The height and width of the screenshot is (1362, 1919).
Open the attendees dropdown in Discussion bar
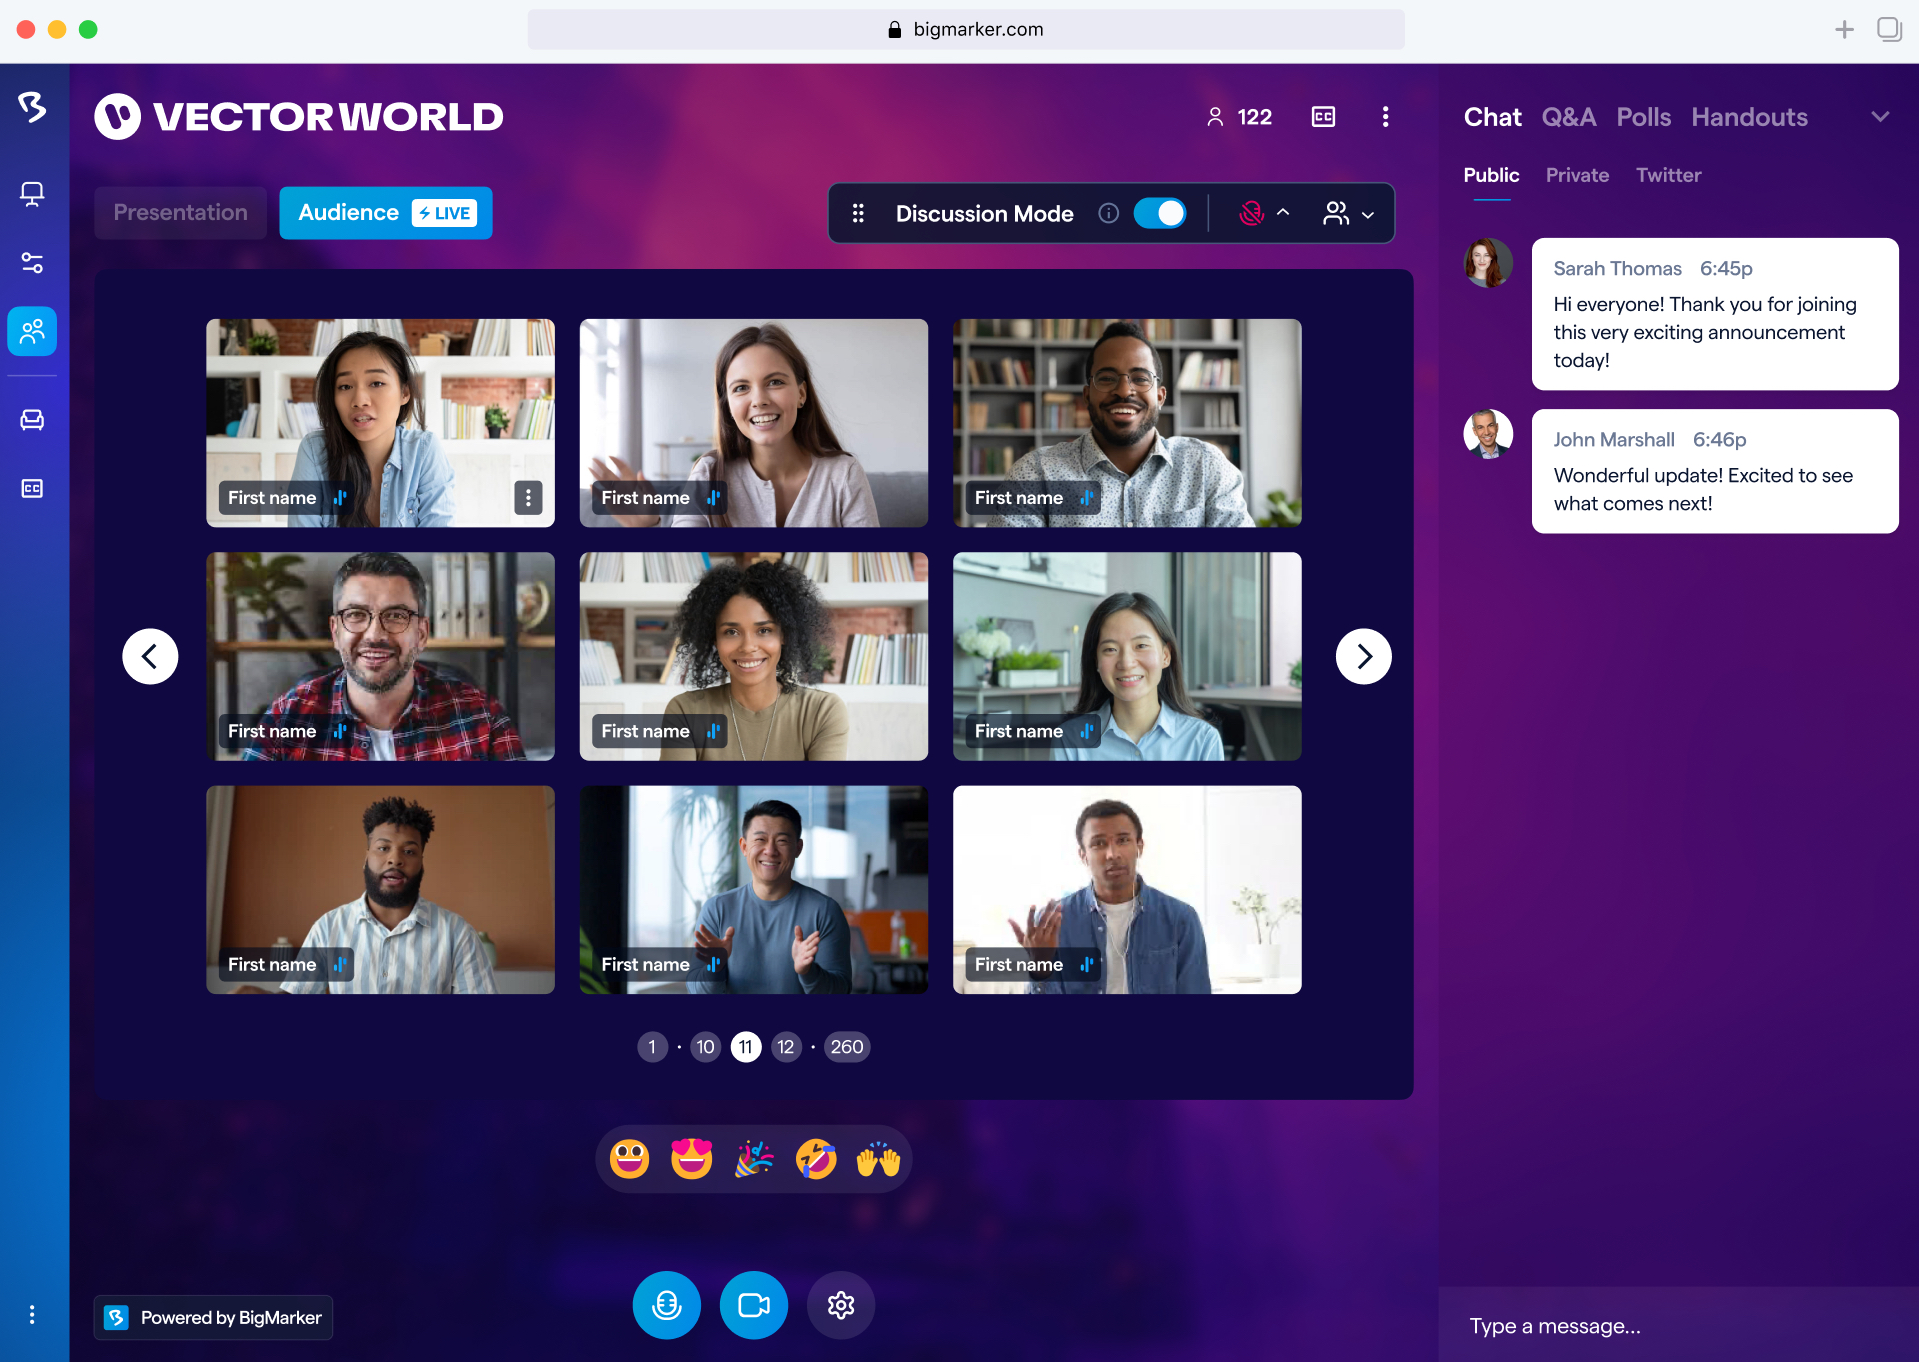[1348, 213]
